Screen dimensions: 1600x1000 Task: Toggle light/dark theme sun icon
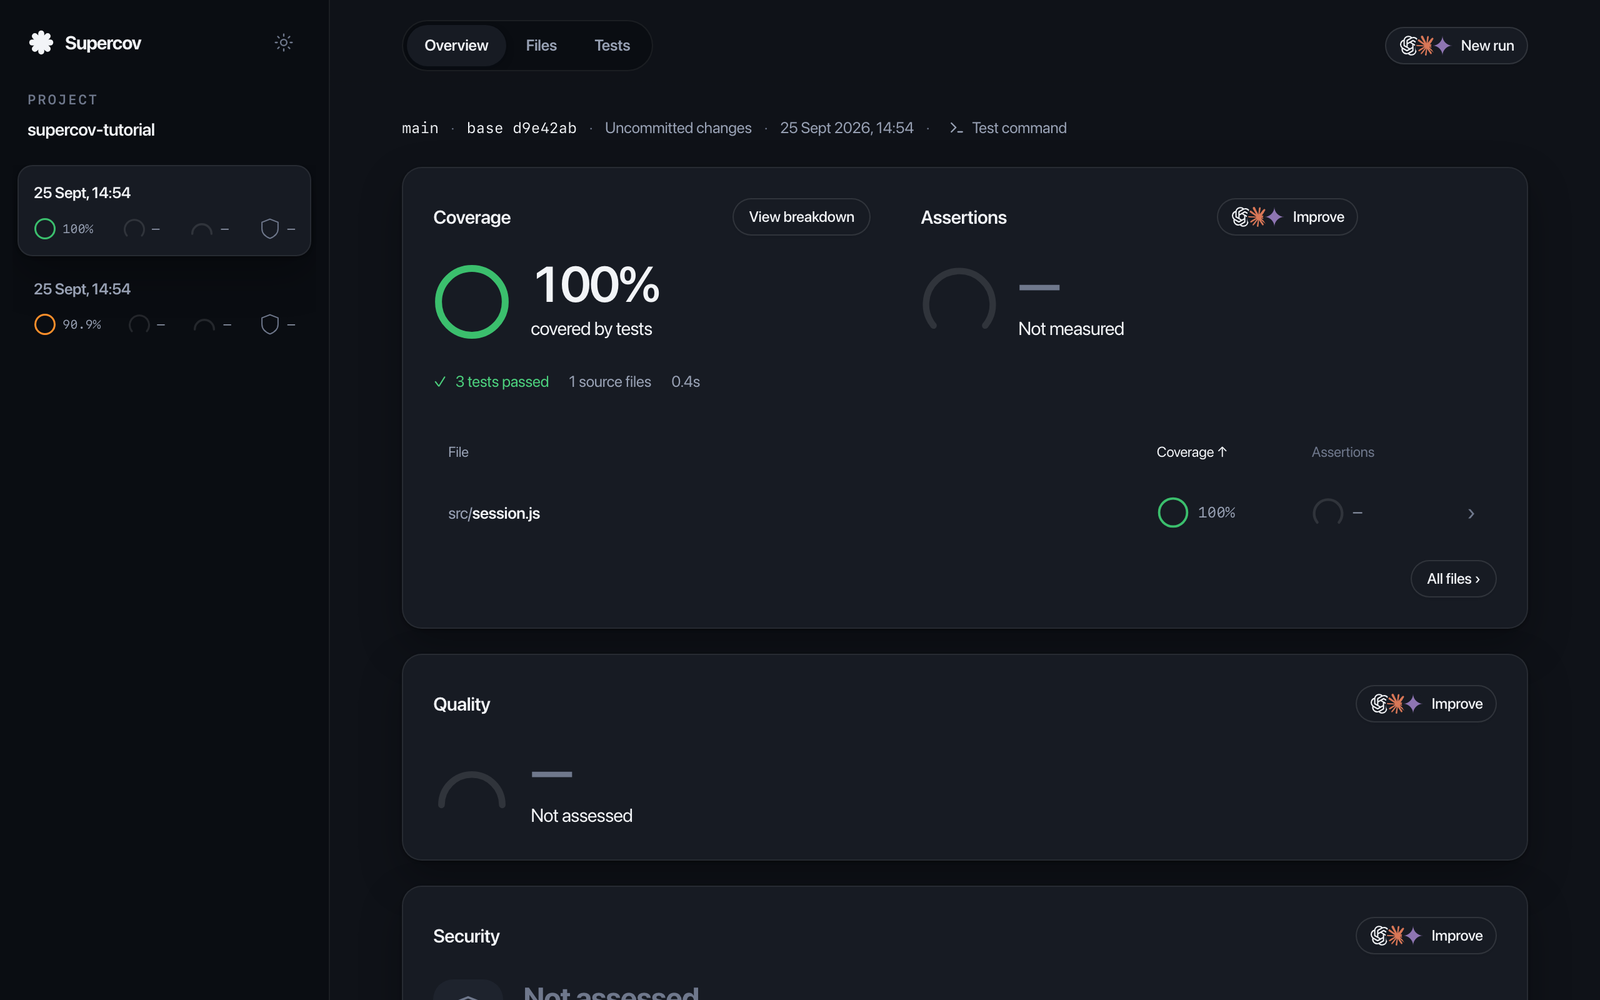click(x=284, y=42)
